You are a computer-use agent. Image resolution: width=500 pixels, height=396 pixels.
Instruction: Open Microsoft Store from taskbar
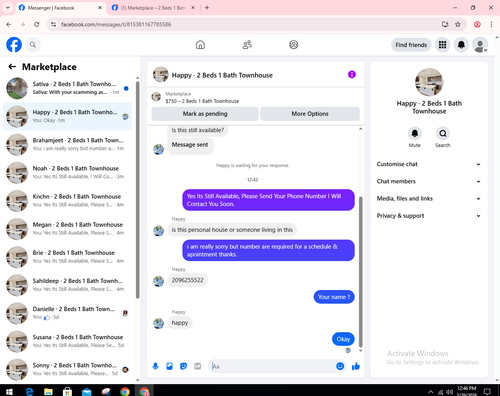click(67, 392)
